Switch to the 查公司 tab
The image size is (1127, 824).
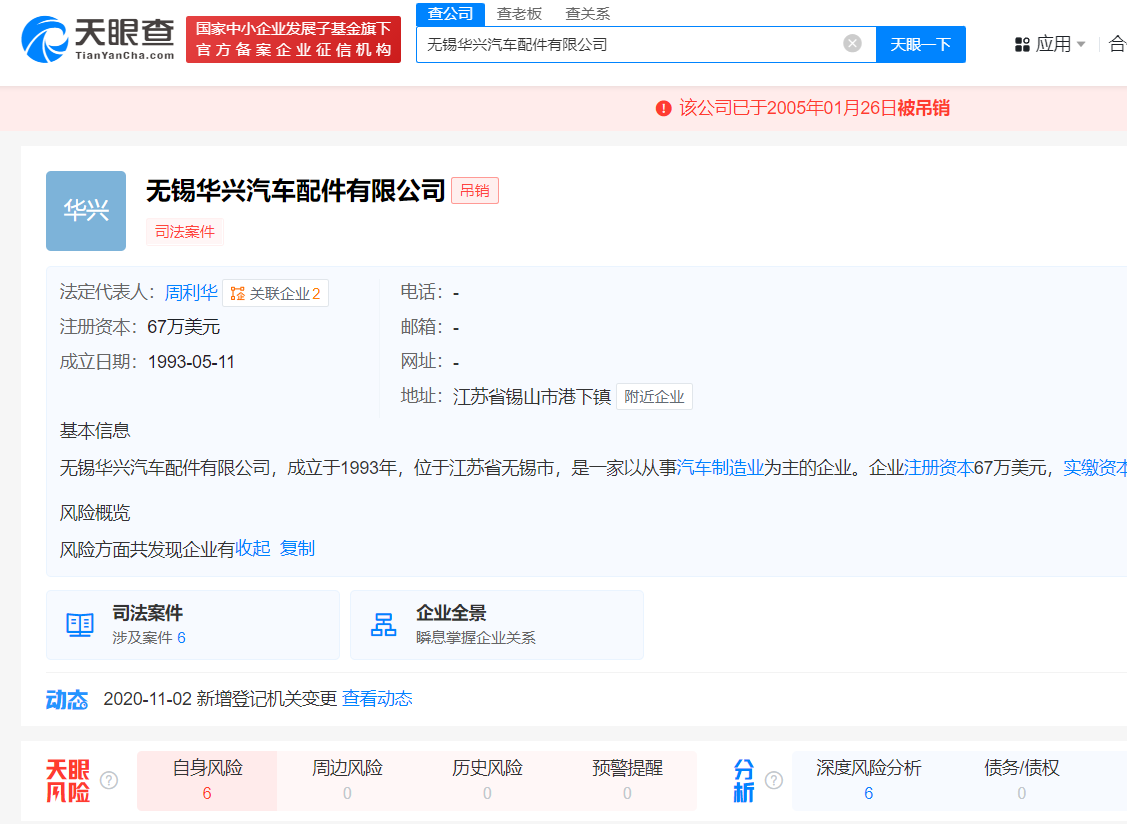[451, 14]
